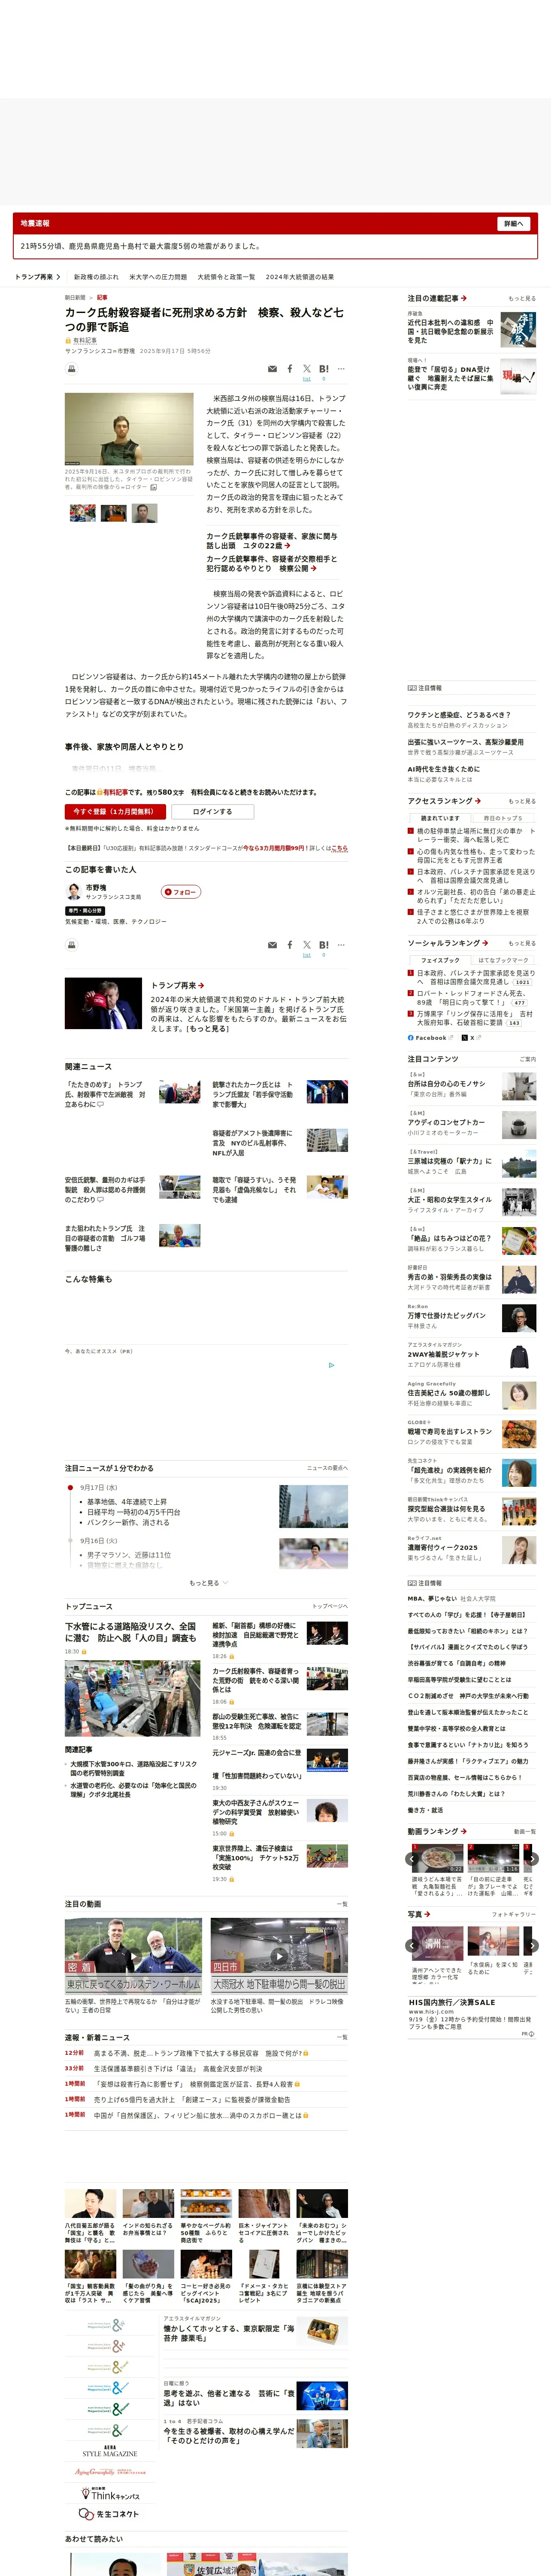Open main article photo of suspect
Screen dimensions: 551x2576
click(x=129, y=429)
